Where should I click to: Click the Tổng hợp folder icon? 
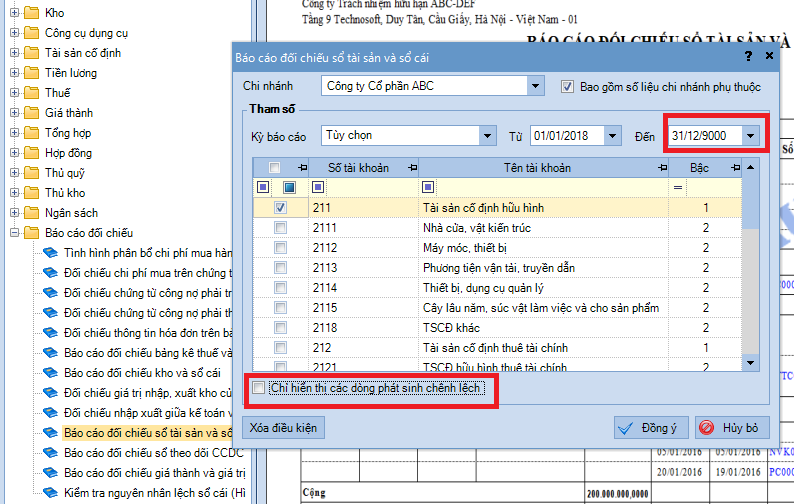coord(31,133)
